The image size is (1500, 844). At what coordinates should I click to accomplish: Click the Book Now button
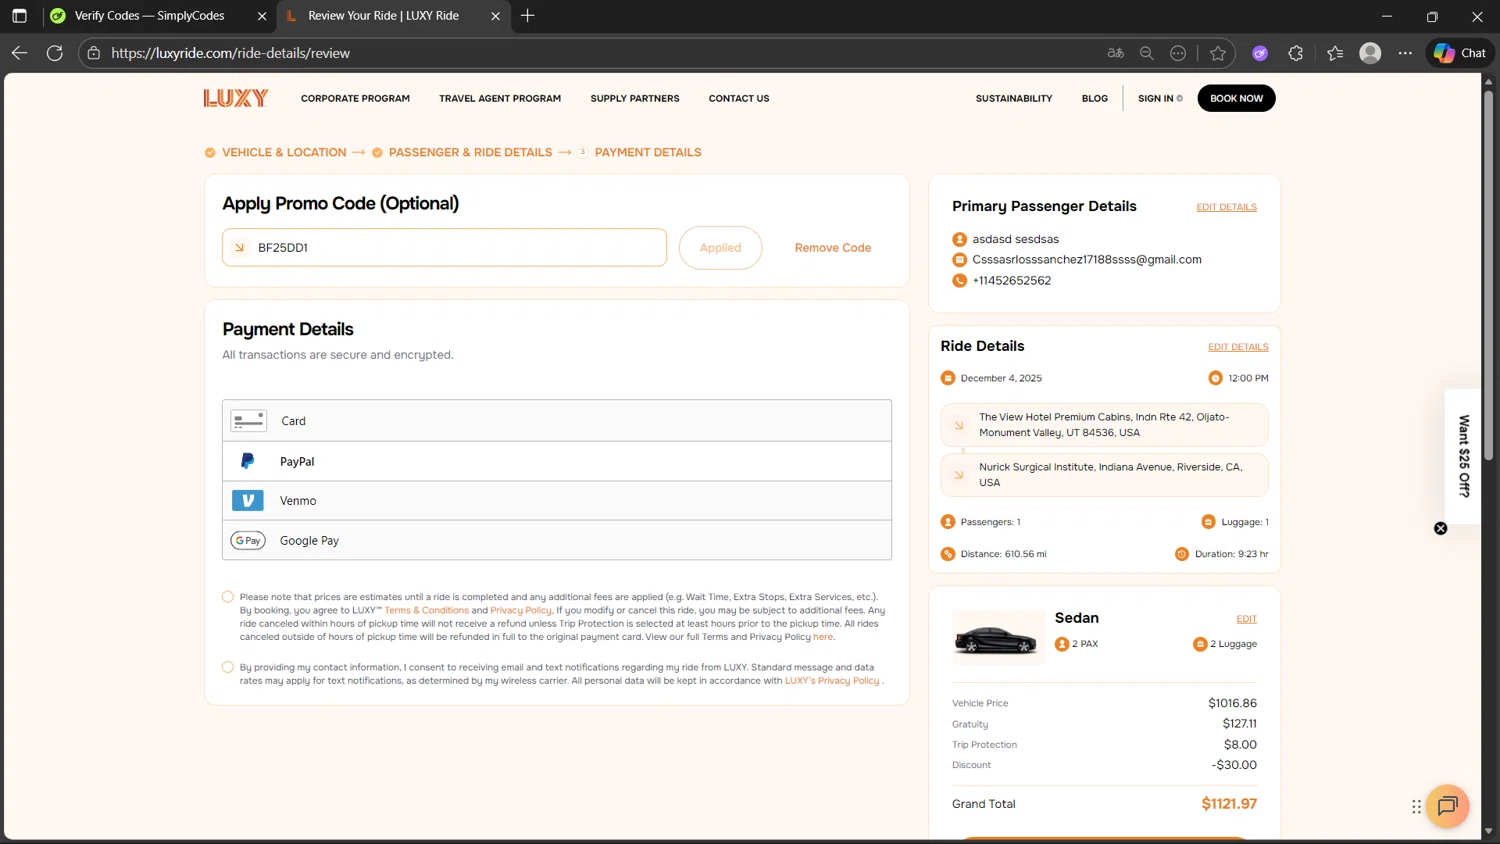[1236, 98]
